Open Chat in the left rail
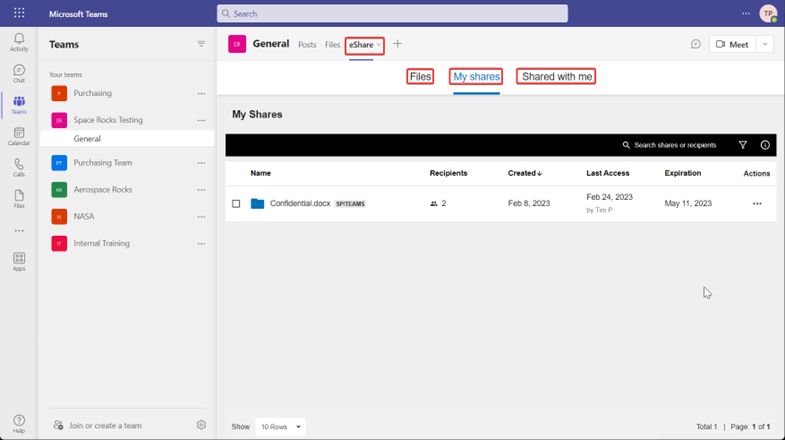The image size is (785, 440). pyautogui.click(x=19, y=74)
